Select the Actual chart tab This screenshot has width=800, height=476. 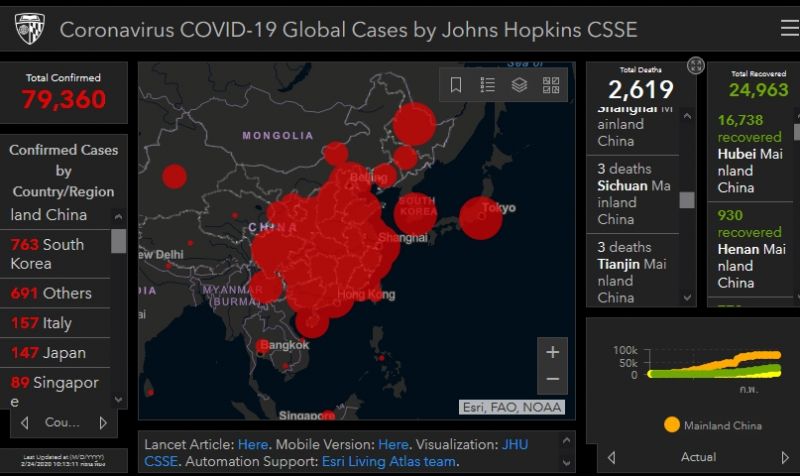pos(698,457)
